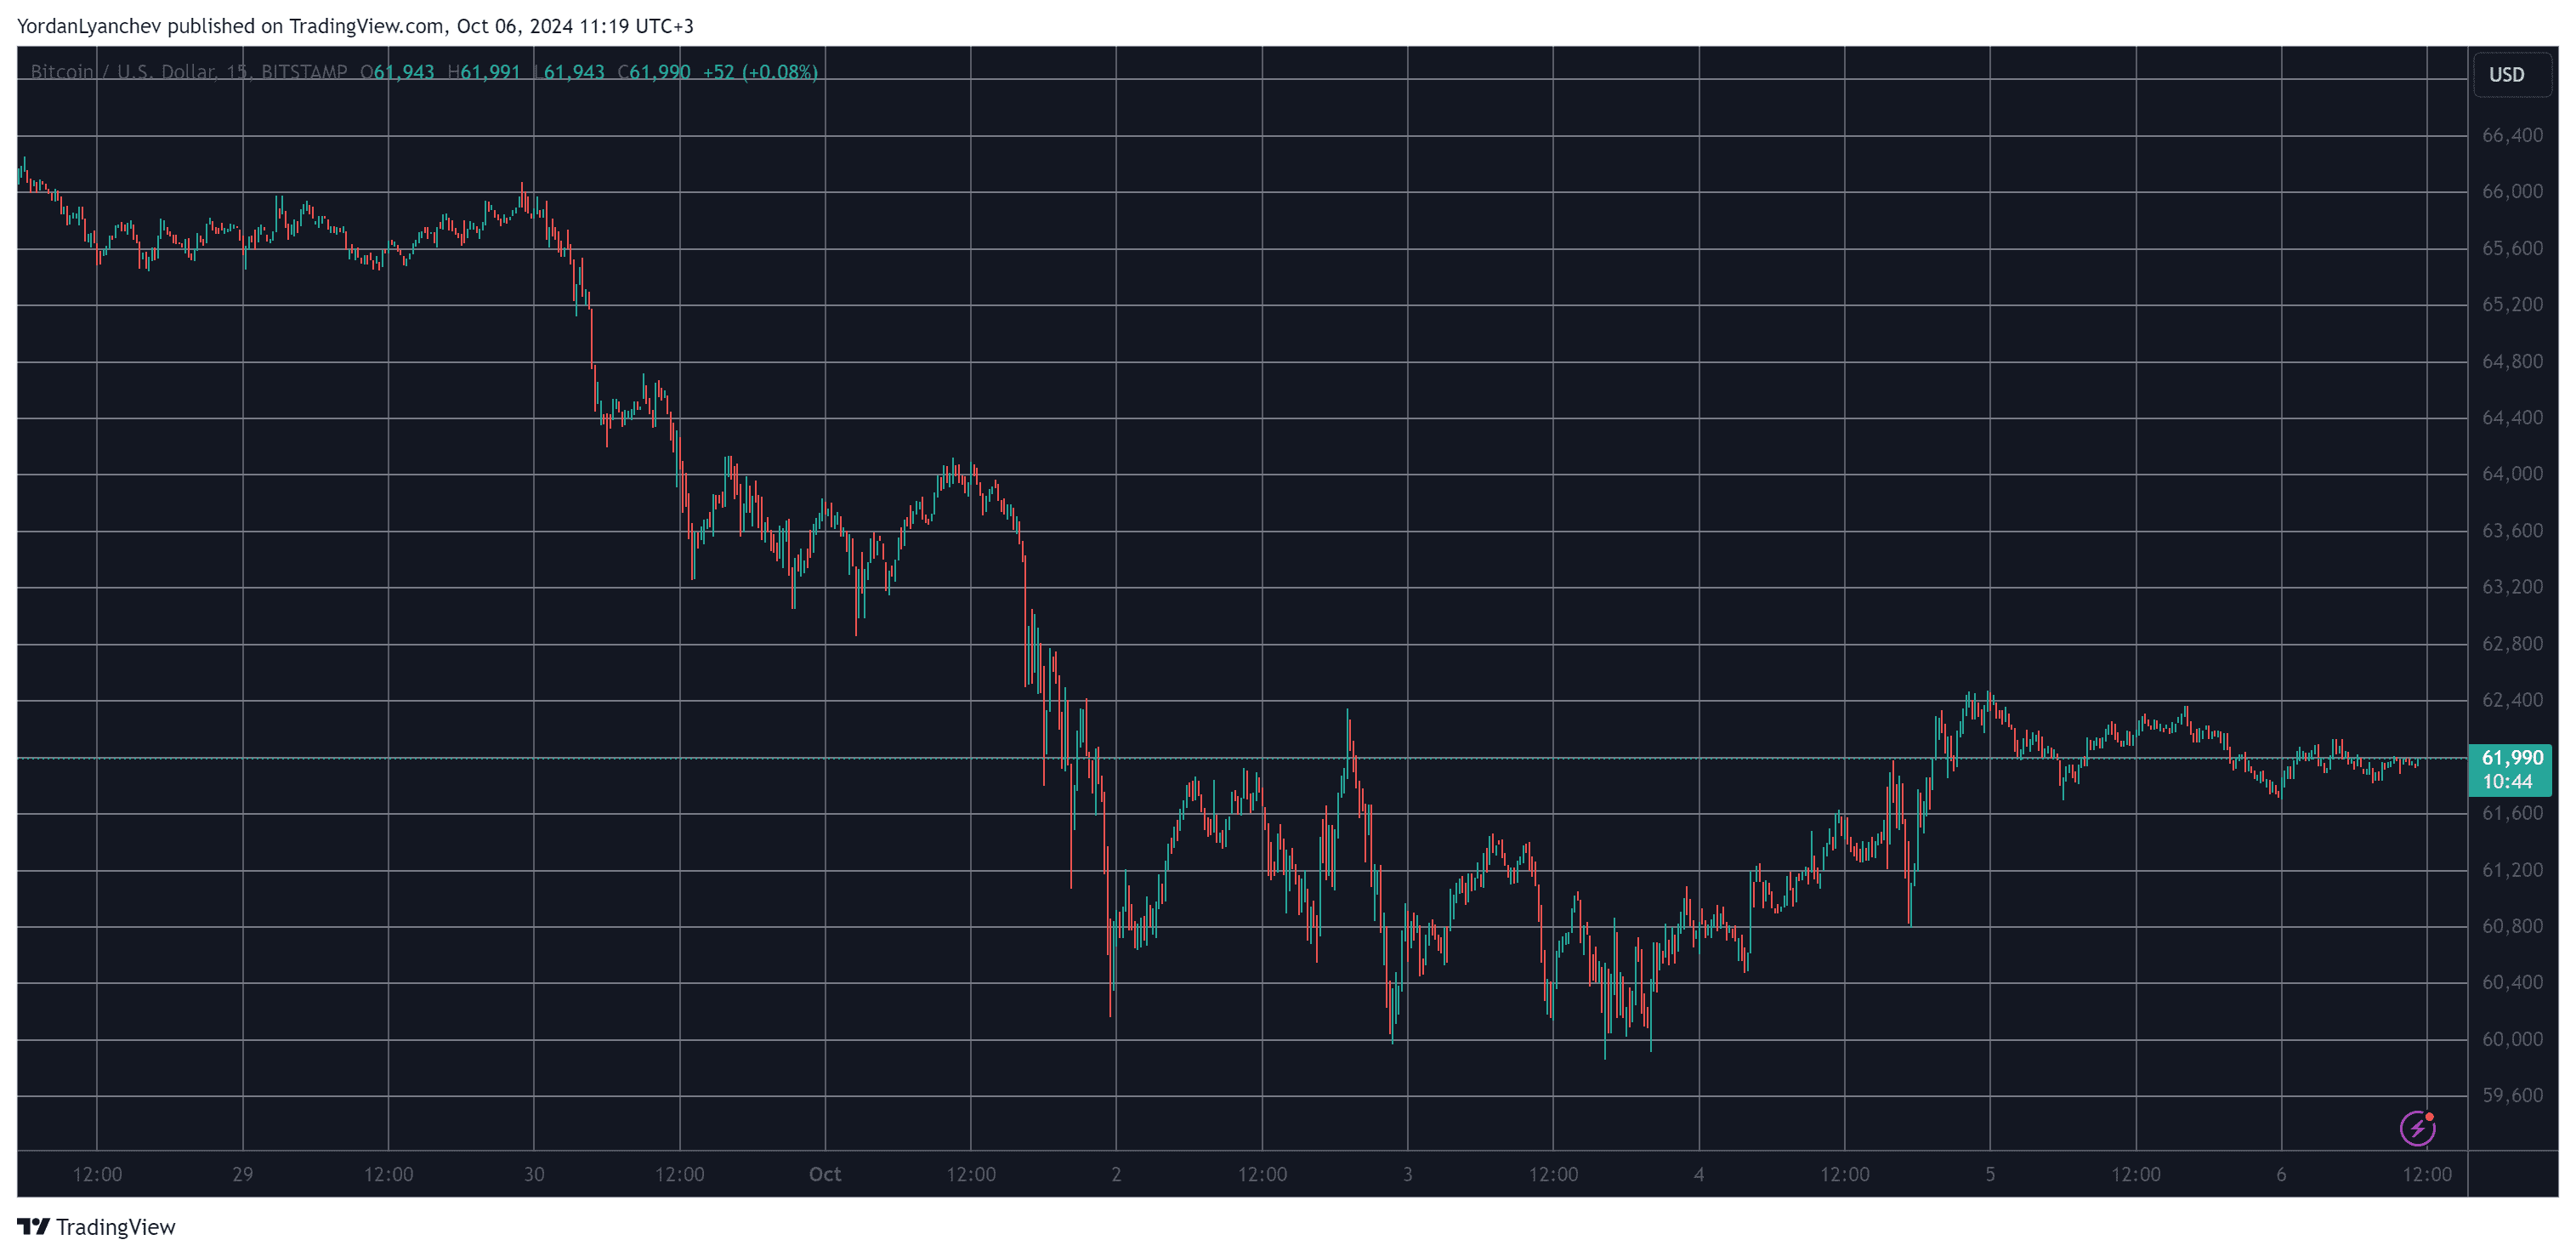Click date 3 on the time axis
Viewport: 2576px width, 1257px height.
[1407, 1174]
